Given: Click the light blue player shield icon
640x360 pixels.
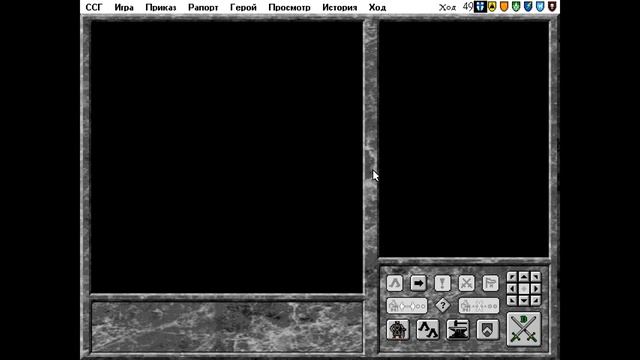Looking at the screenshot, I should click(540, 7).
